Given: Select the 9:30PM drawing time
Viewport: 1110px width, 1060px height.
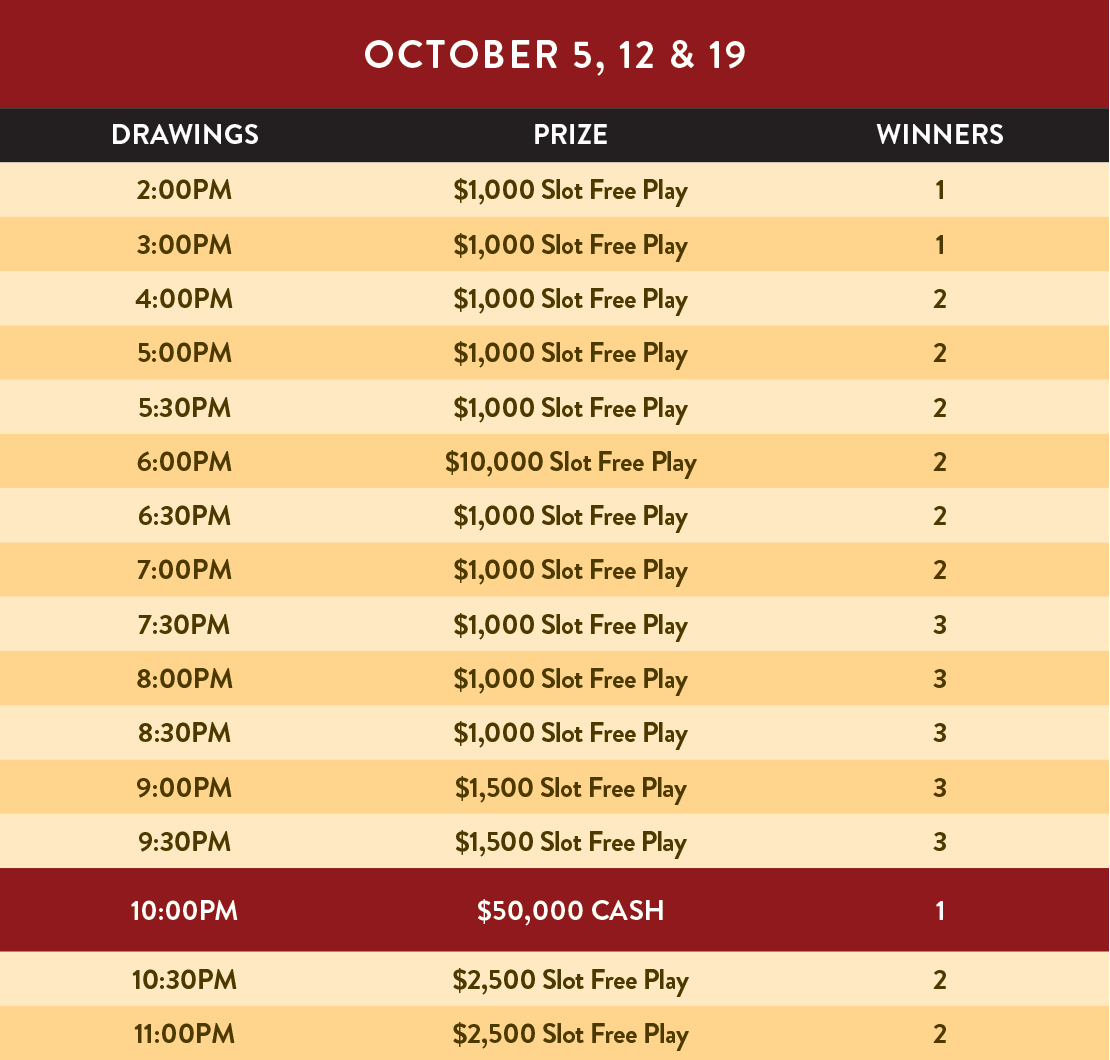Looking at the screenshot, I should tap(184, 842).
